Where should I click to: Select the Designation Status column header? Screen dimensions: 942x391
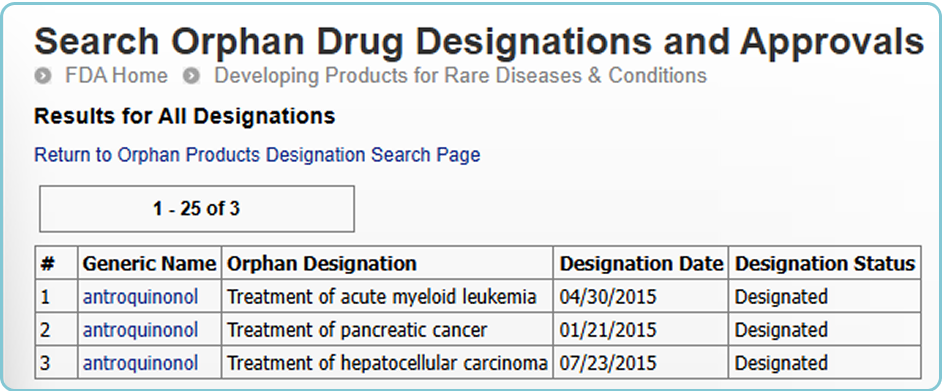pos(825,263)
